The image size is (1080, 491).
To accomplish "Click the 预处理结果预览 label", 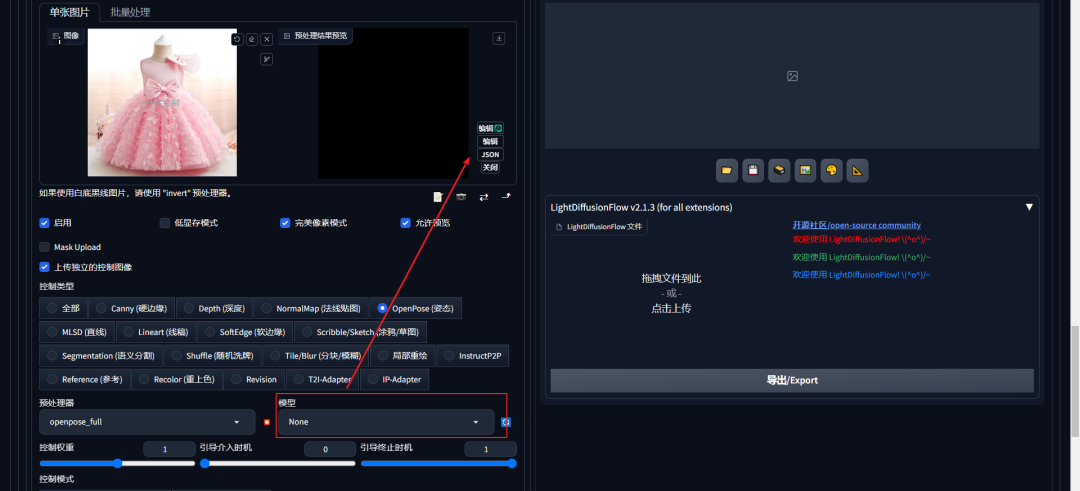I will coord(315,36).
